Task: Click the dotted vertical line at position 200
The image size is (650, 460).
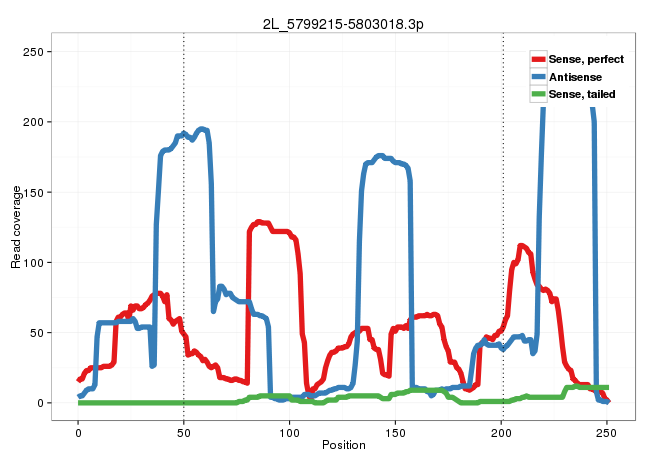Action: point(503,250)
